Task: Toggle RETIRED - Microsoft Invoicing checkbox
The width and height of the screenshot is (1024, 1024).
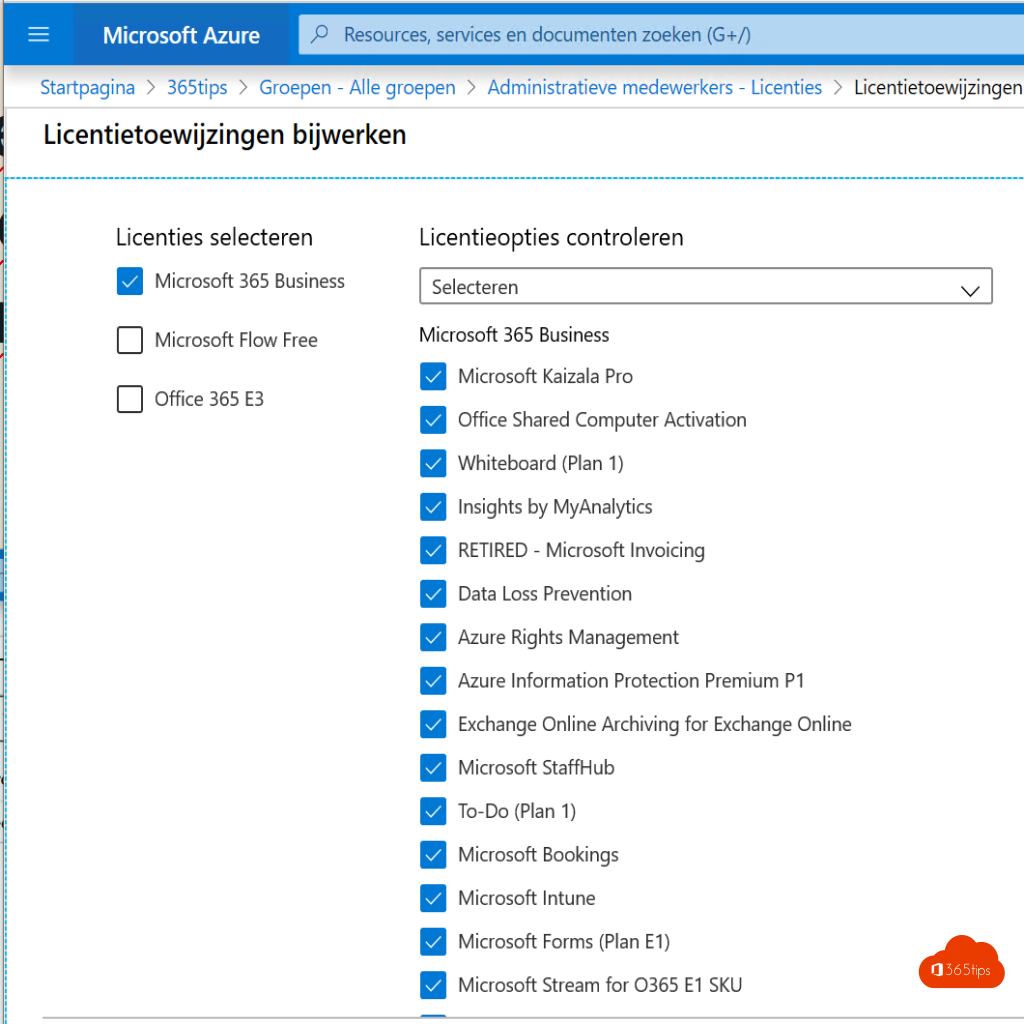Action: click(x=433, y=550)
